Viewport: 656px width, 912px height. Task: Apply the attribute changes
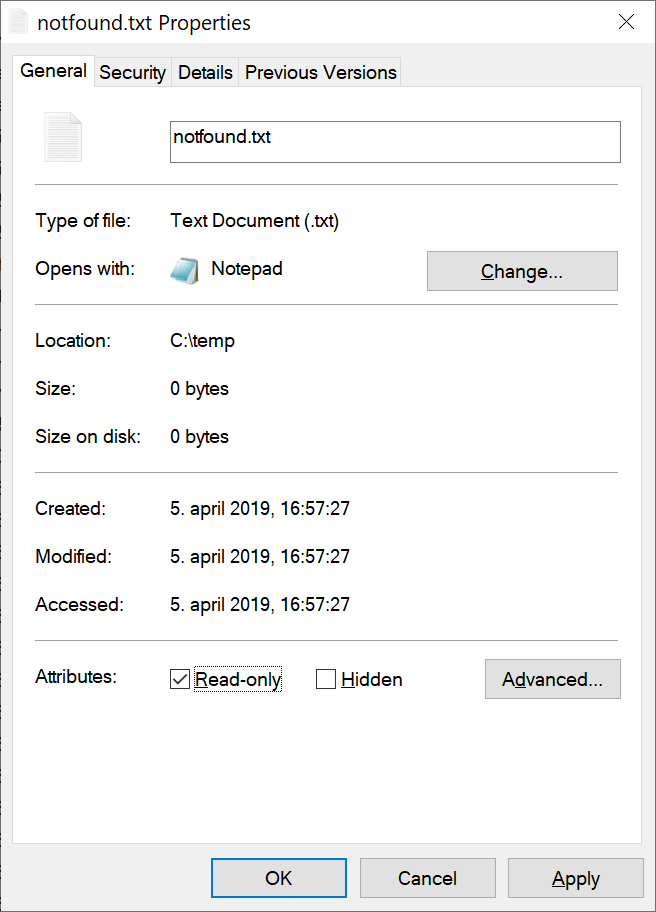(x=576, y=878)
